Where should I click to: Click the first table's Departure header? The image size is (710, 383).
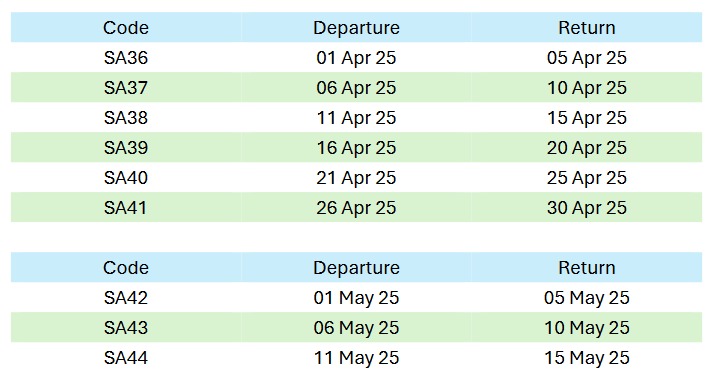[356, 28]
